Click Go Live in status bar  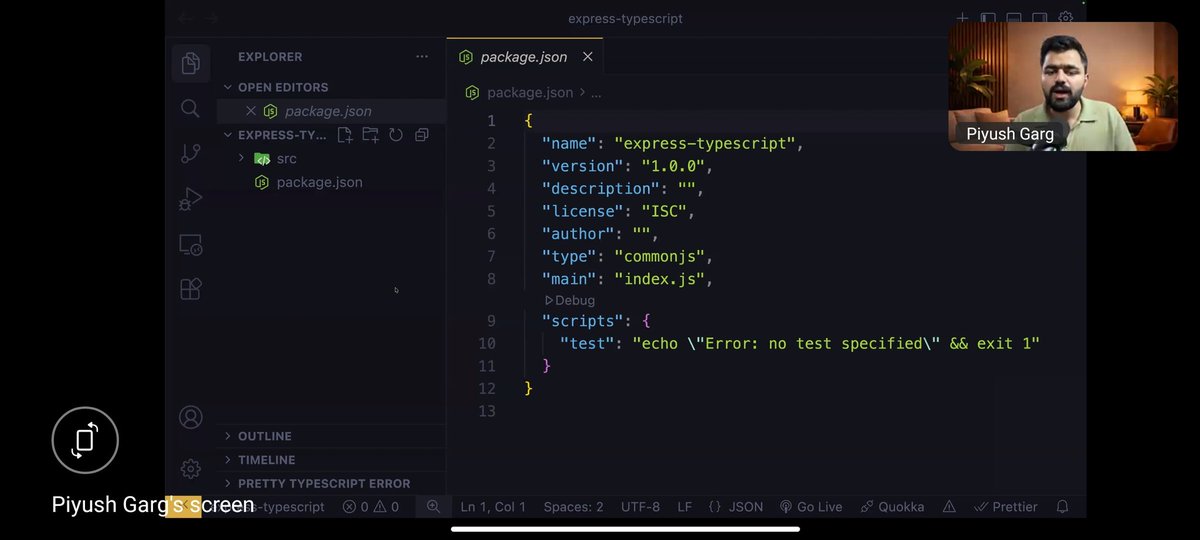tap(811, 507)
